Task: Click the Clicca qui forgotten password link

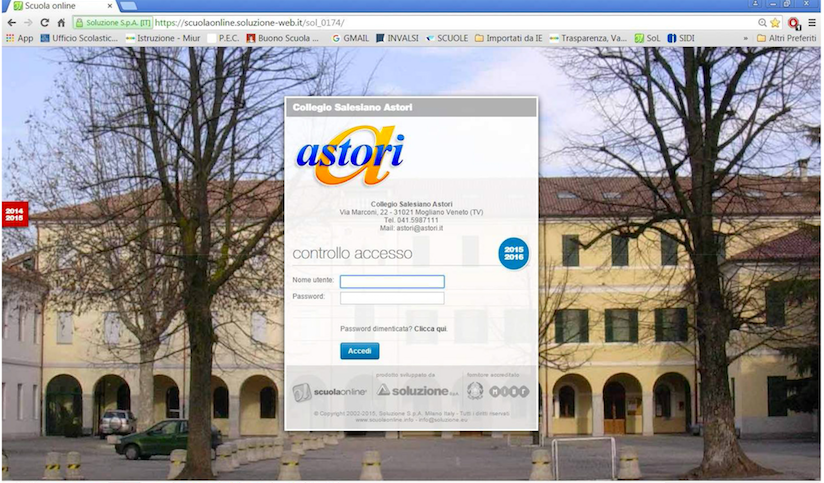Action: click(x=430, y=329)
